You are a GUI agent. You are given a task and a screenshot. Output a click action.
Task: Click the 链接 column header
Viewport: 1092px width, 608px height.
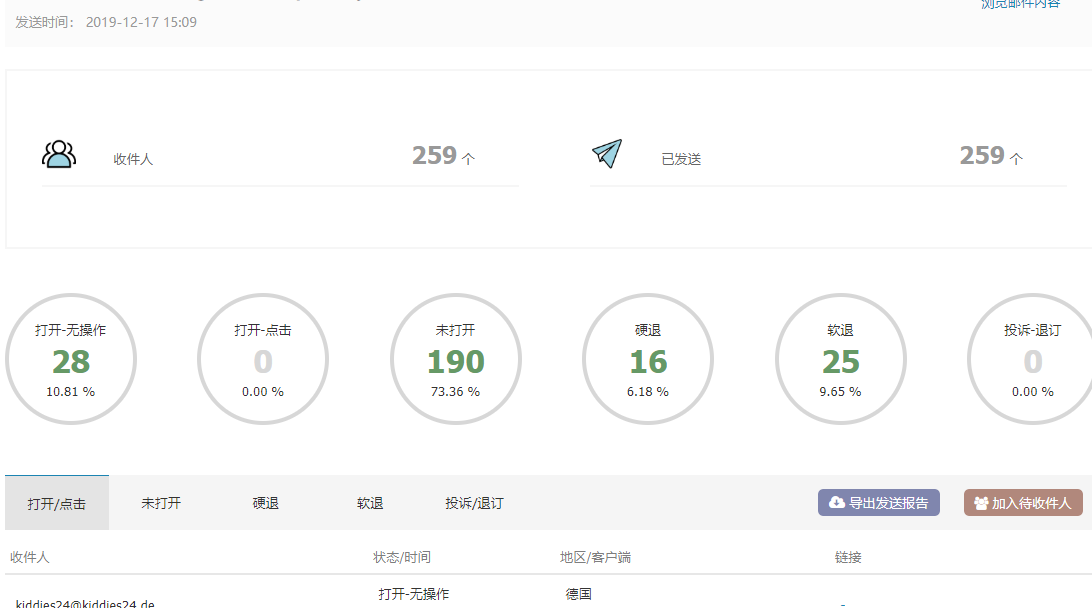[x=848, y=557]
